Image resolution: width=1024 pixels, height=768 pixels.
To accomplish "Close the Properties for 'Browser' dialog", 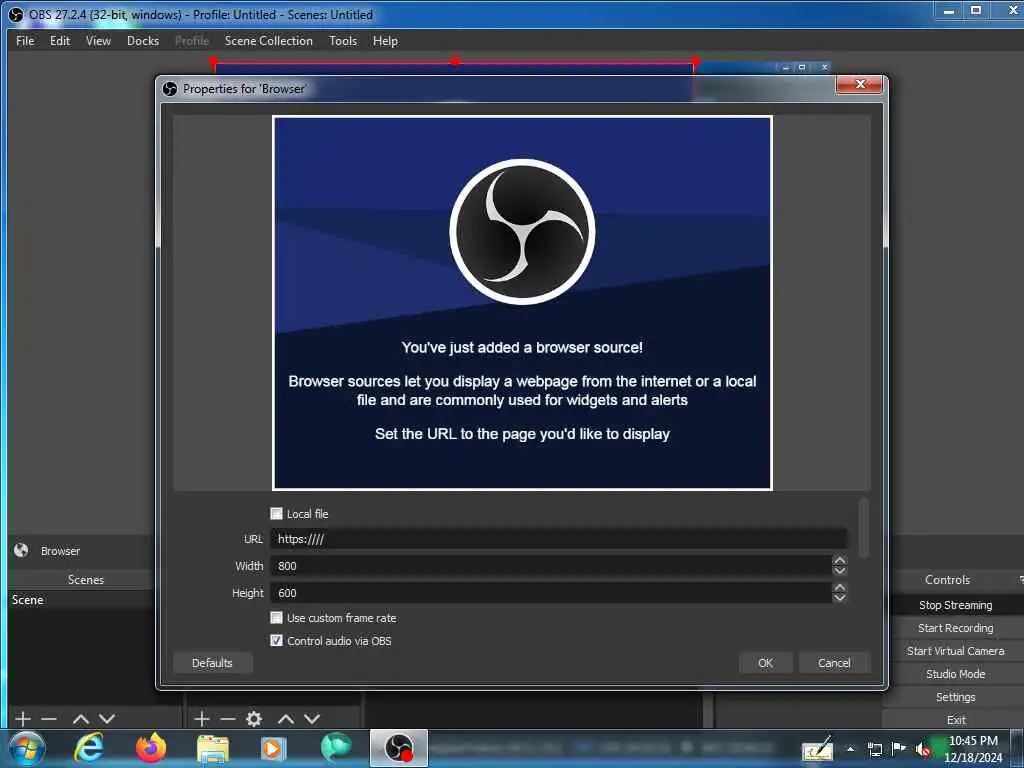I will pos(859,84).
